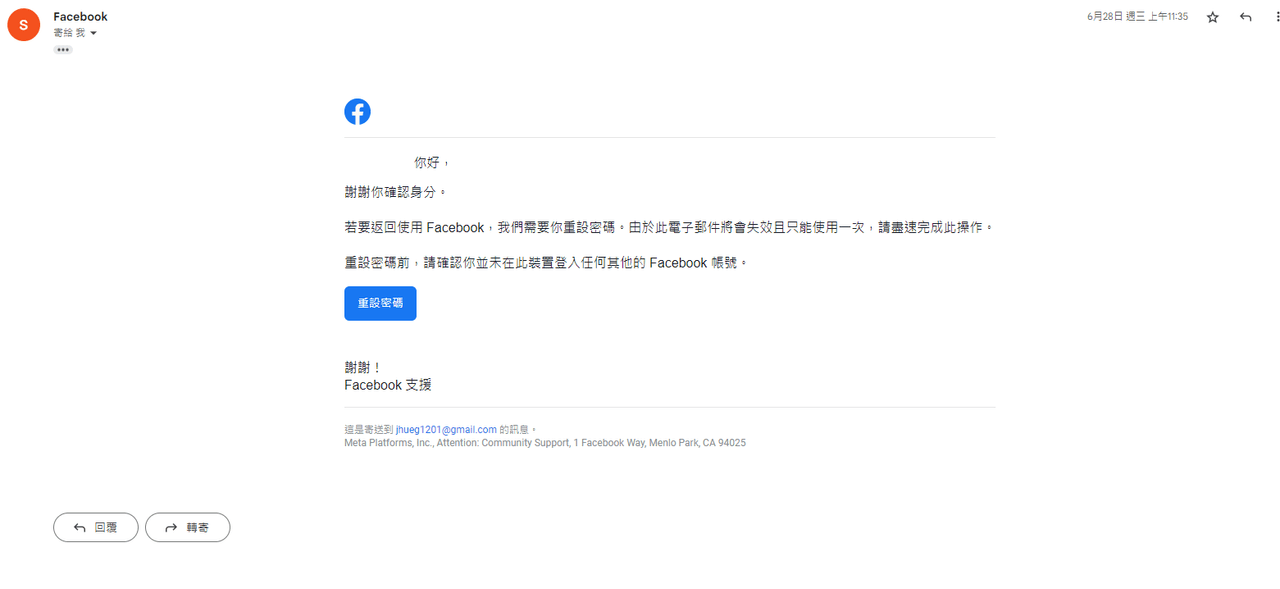Click the 寄給 我 recipient text
The height and width of the screenshot is (589, 1280).
(x=69, y=33)
